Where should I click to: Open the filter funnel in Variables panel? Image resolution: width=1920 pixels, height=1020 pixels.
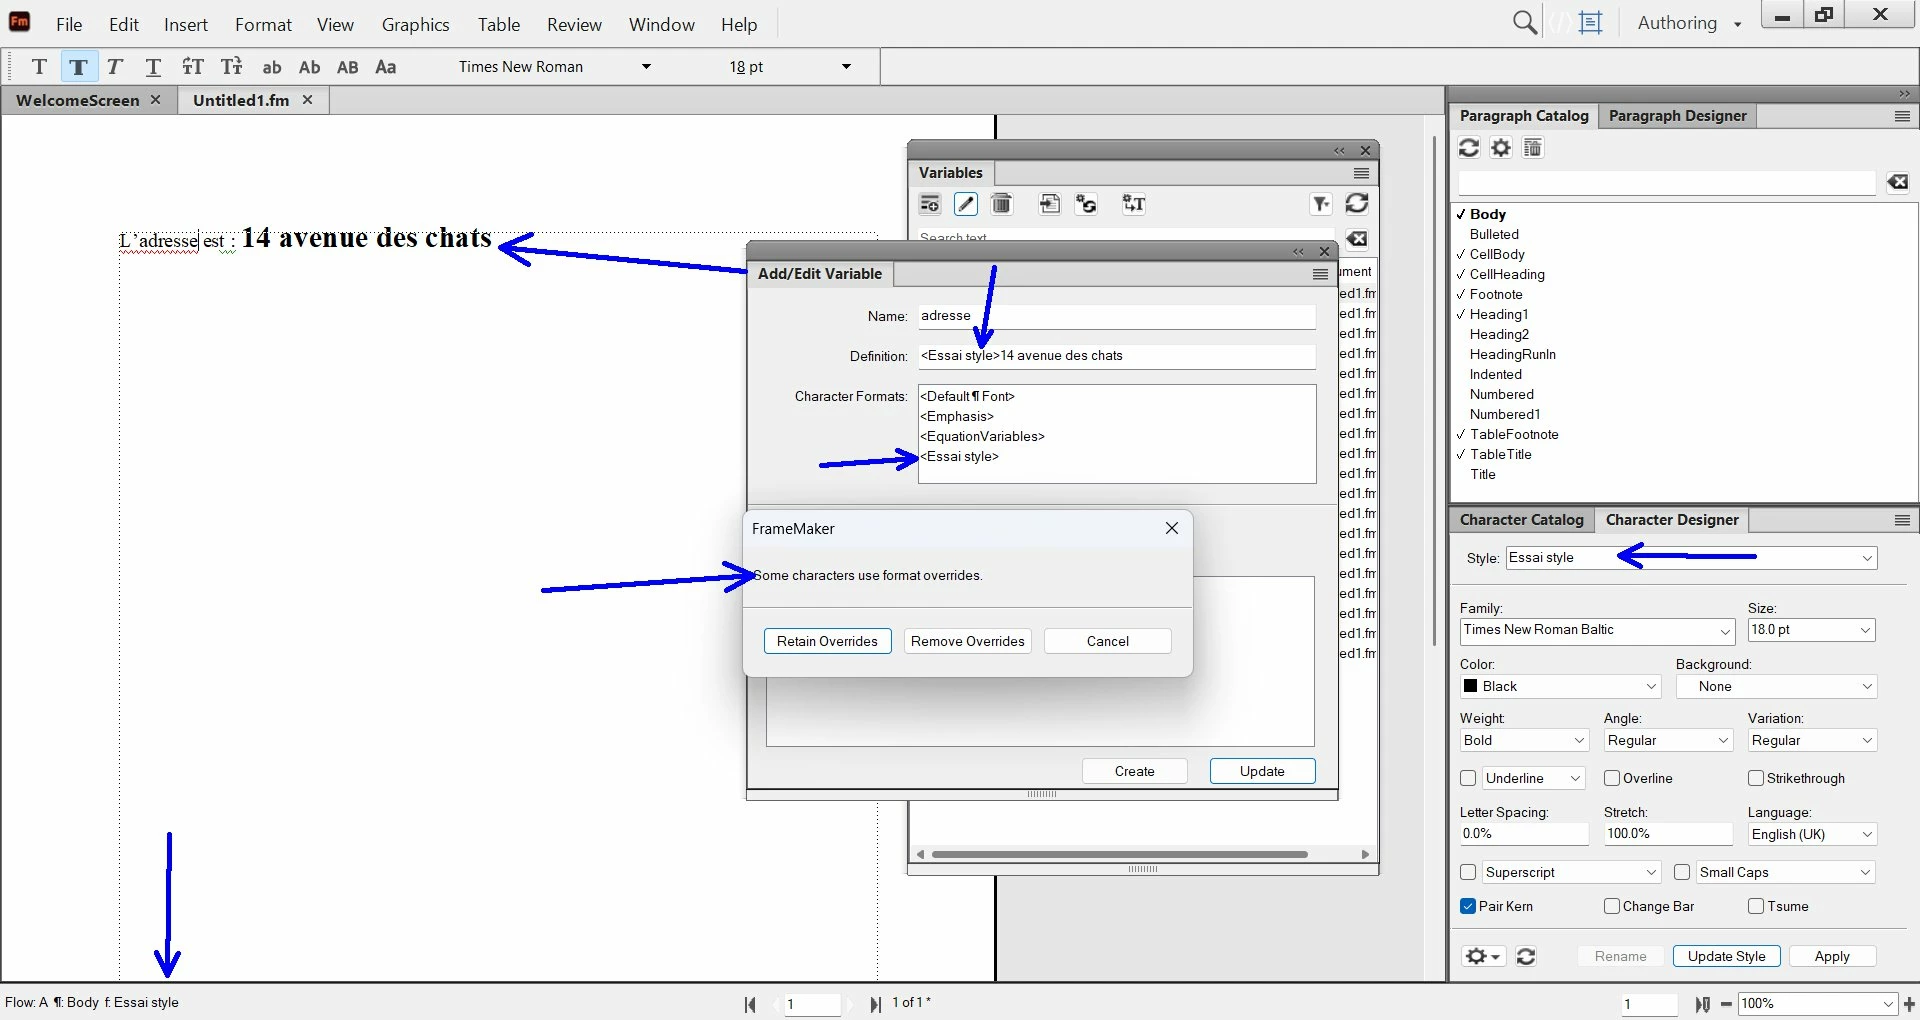(x=1321, y=204)
